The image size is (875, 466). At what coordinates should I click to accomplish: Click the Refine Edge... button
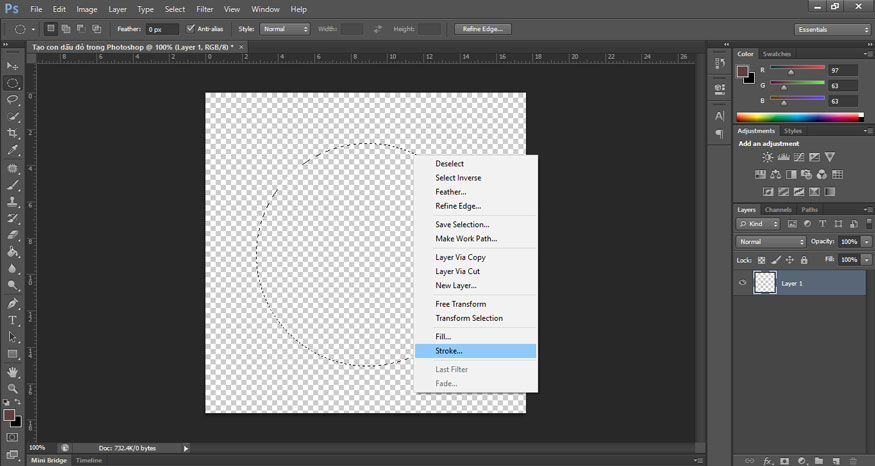pos(483,29)
